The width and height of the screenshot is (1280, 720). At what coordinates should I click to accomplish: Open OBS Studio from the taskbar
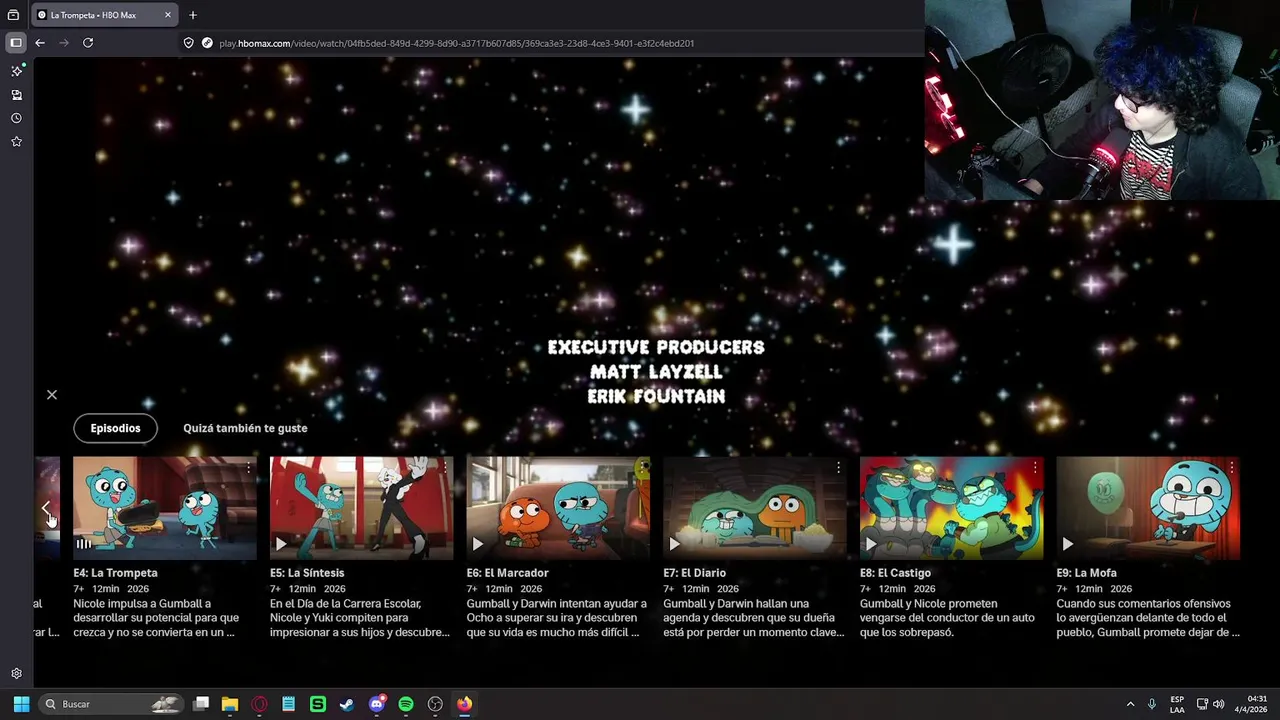point(435,704)
